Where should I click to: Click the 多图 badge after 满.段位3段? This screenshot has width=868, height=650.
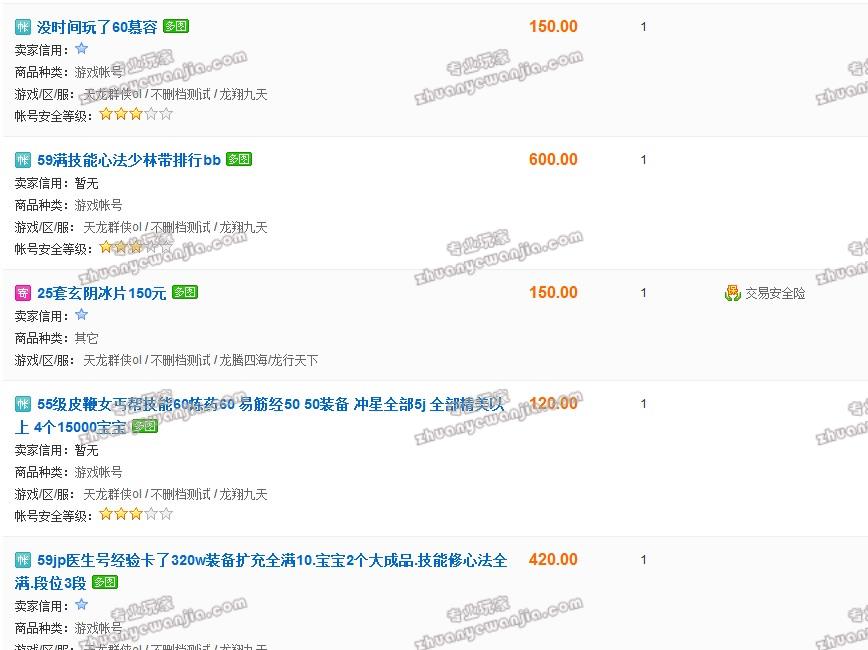[105, 582]
